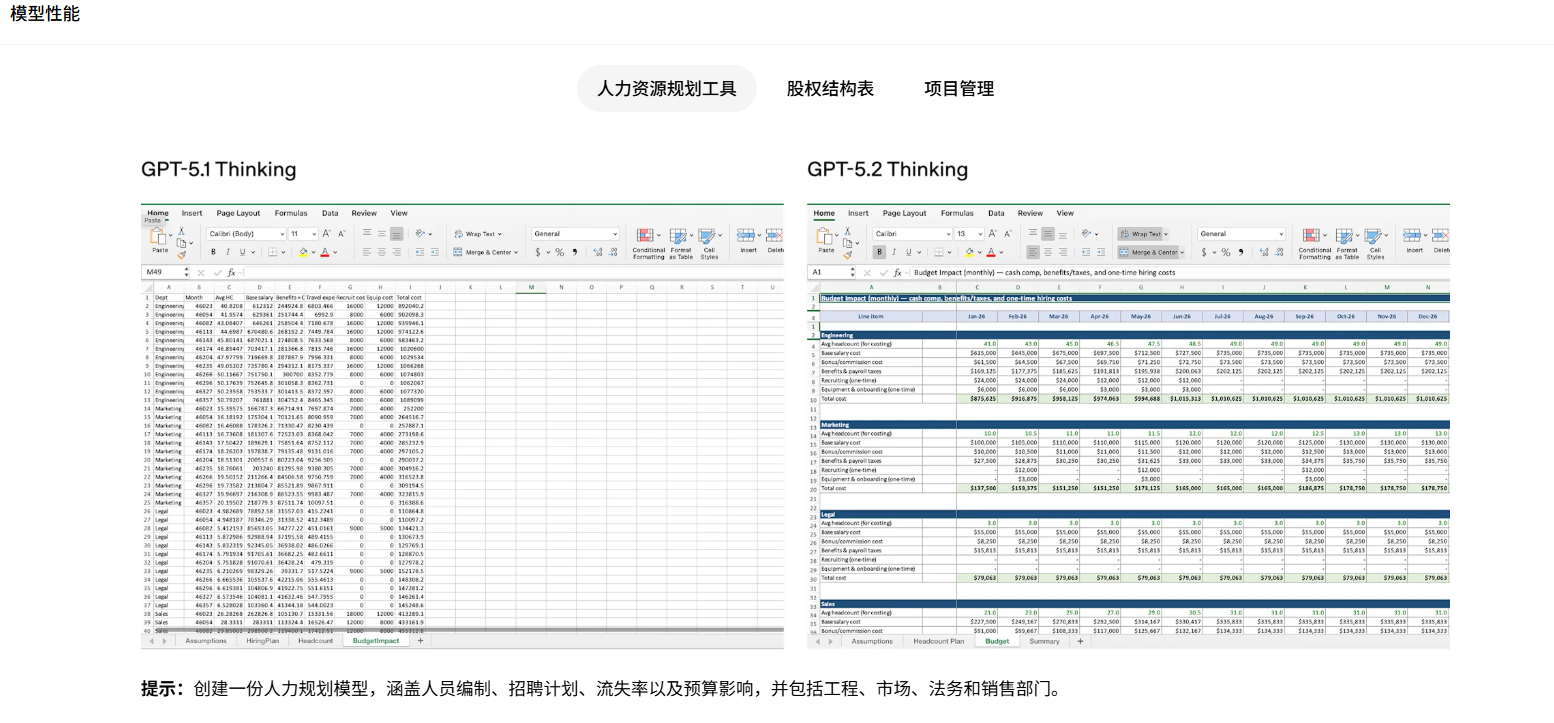Select the red Font Color swatch
The image size is (1554, 723).
[x=991, y=252]
